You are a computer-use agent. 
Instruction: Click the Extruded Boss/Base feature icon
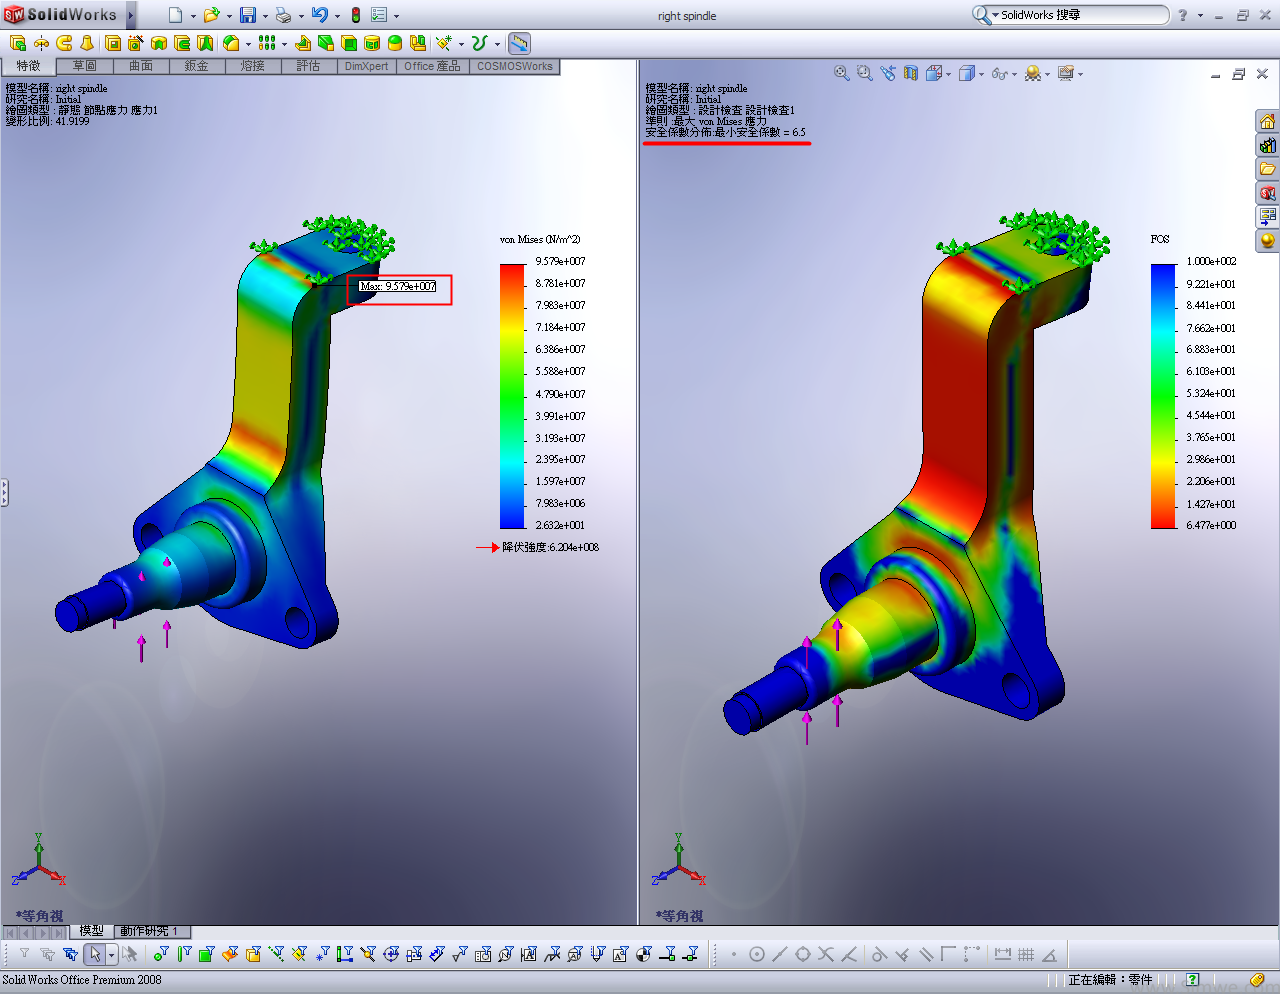click(x=17, y=43)
